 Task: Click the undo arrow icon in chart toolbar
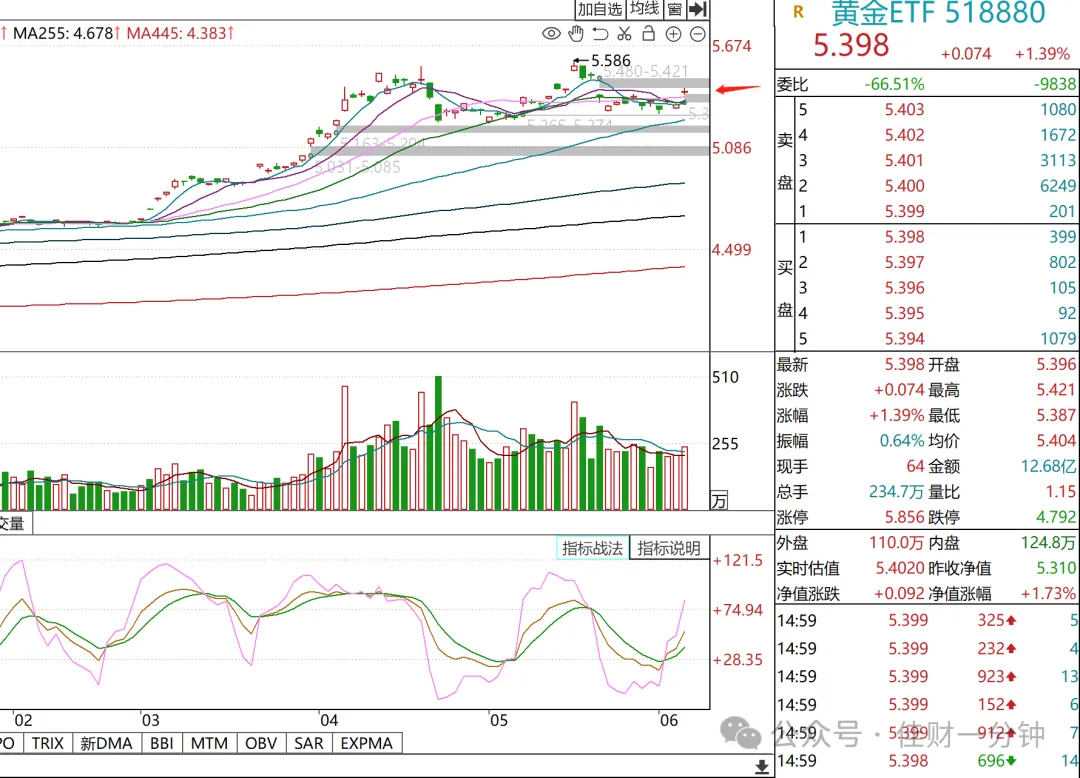[x=600, y=33]
